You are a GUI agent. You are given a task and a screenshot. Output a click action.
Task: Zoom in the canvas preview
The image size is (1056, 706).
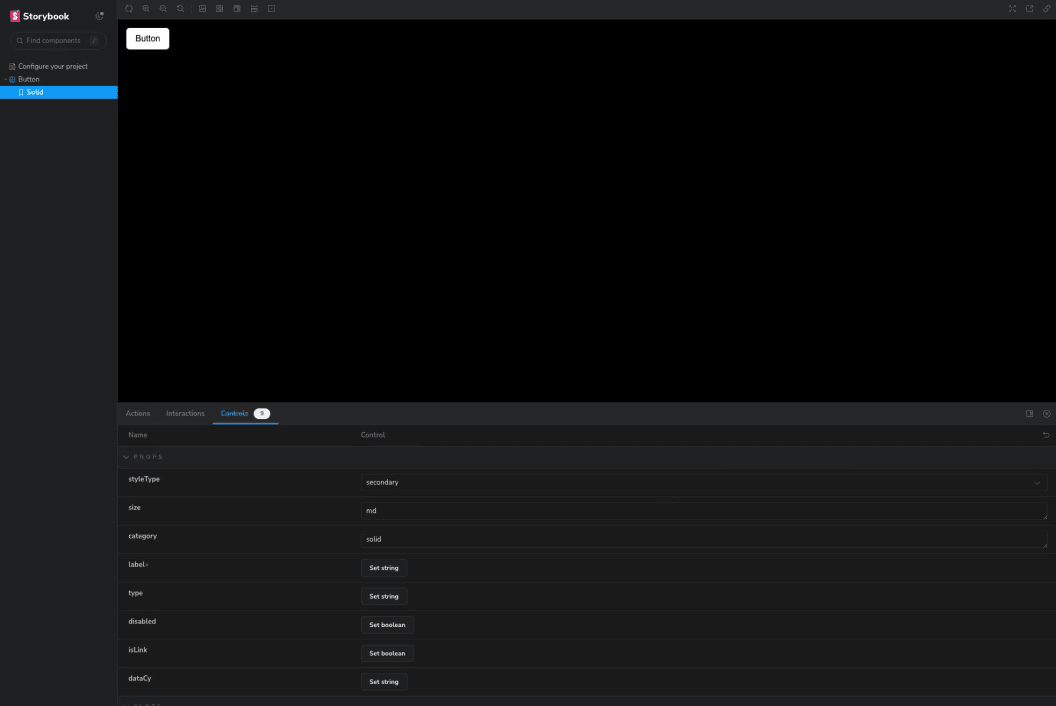[146, 9]
